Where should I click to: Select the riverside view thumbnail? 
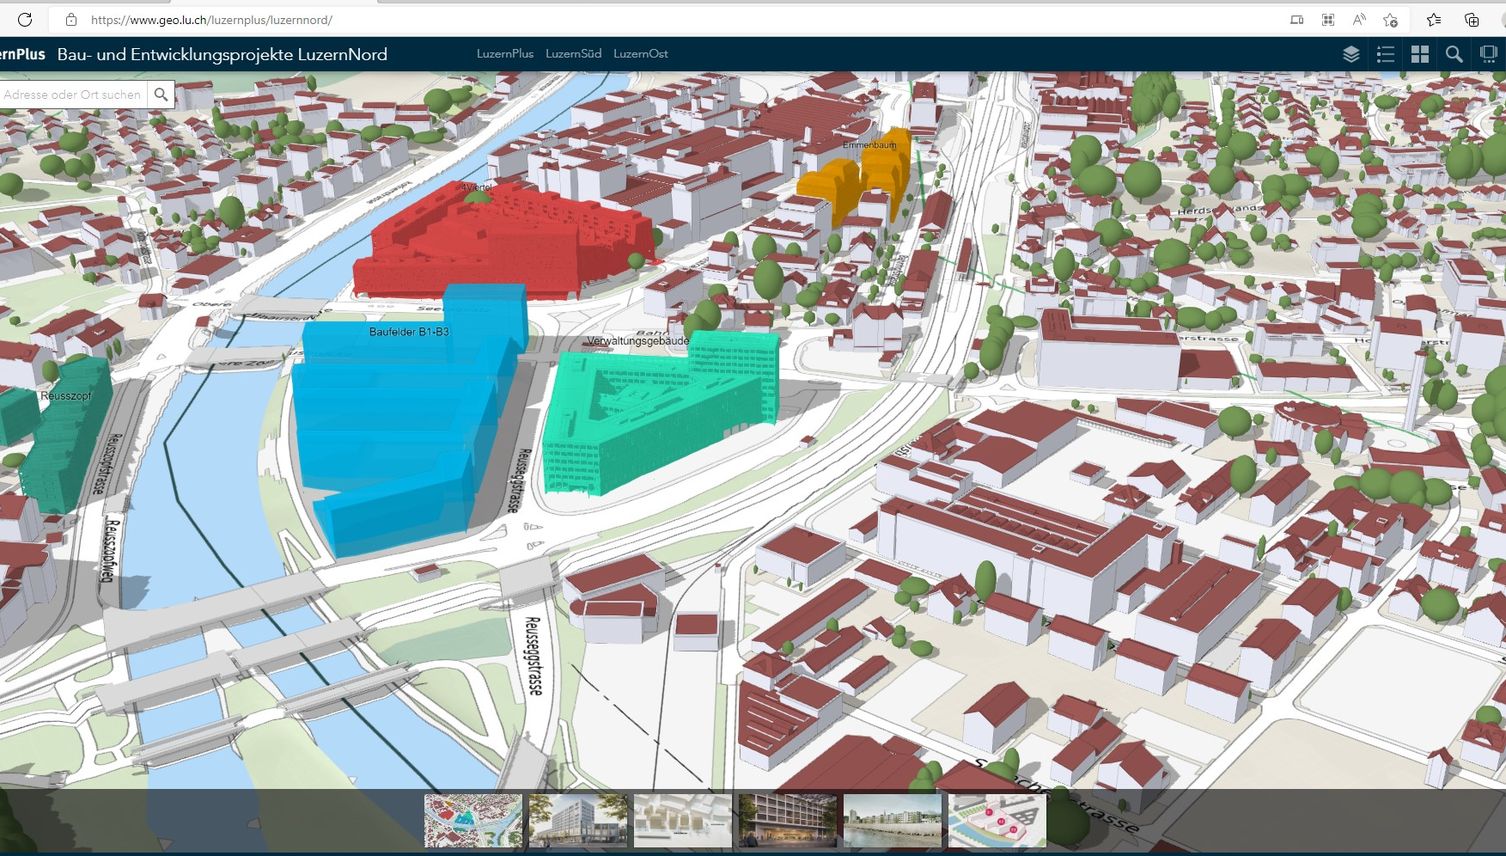893,821
